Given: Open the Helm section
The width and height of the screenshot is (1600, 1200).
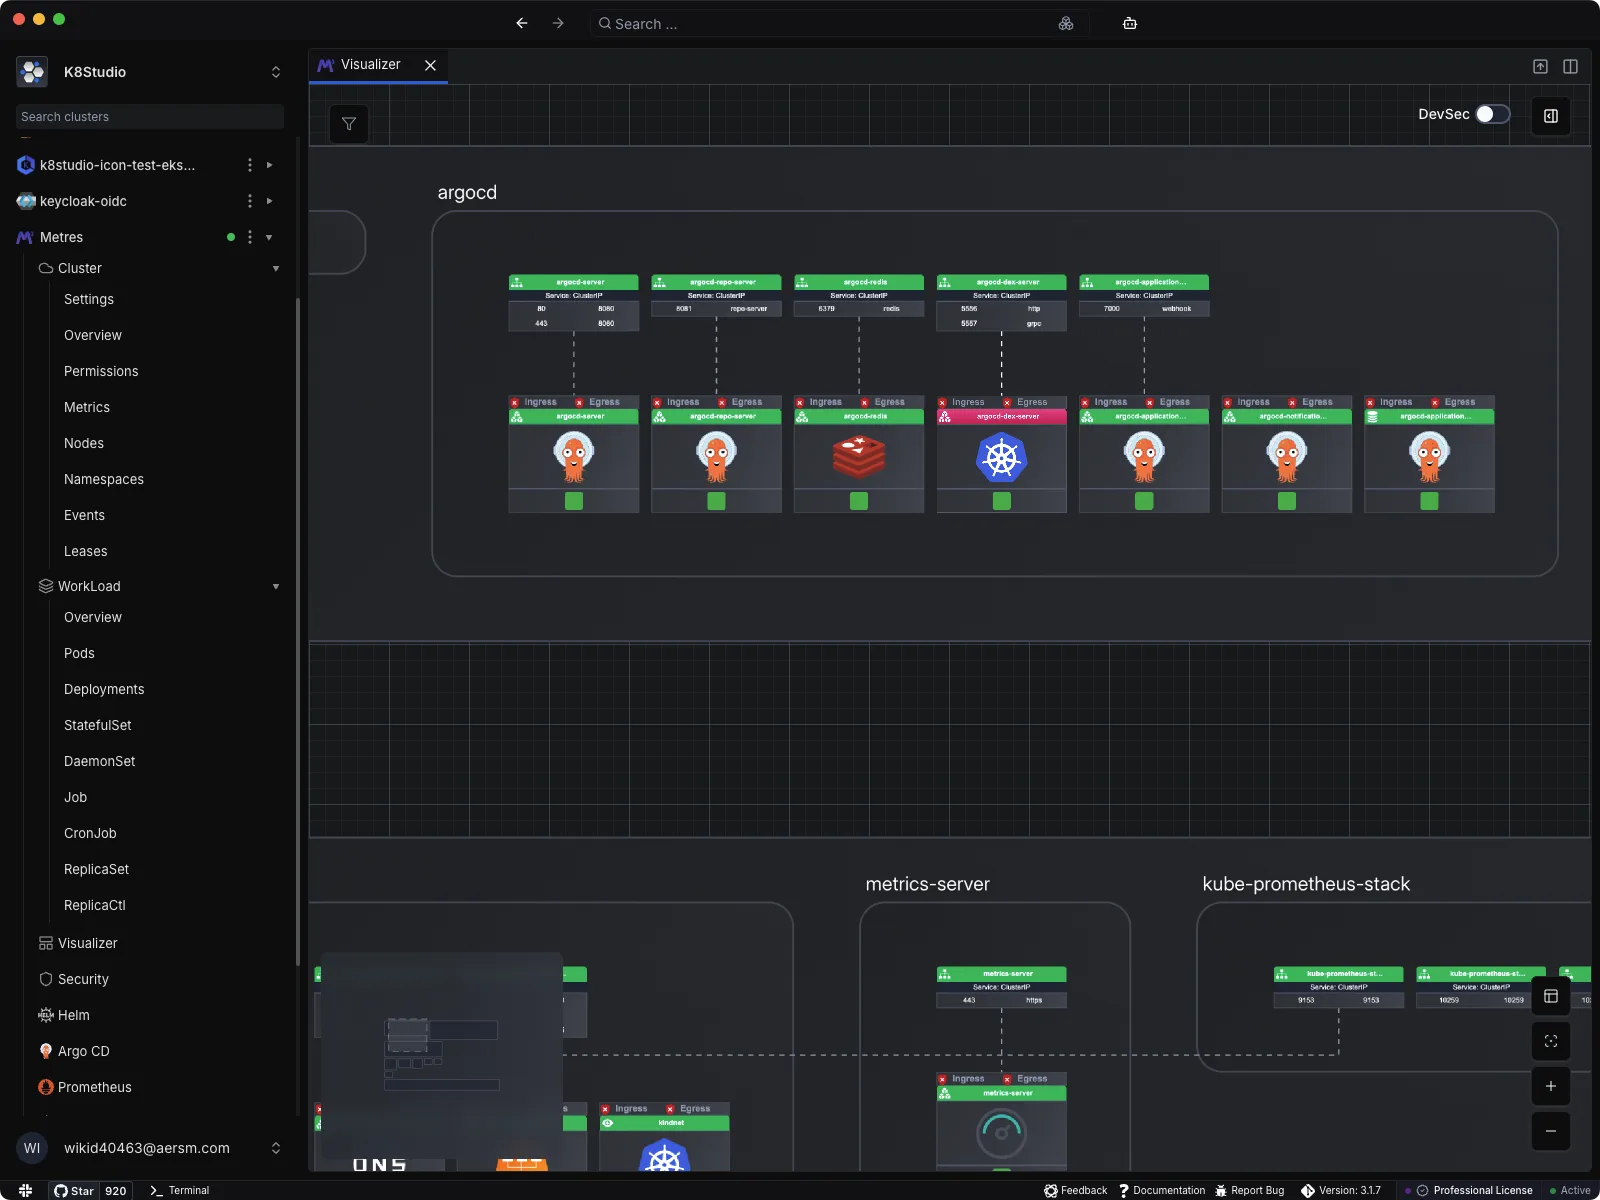Looking at the screenshot, I should [x=64, y=1015].
